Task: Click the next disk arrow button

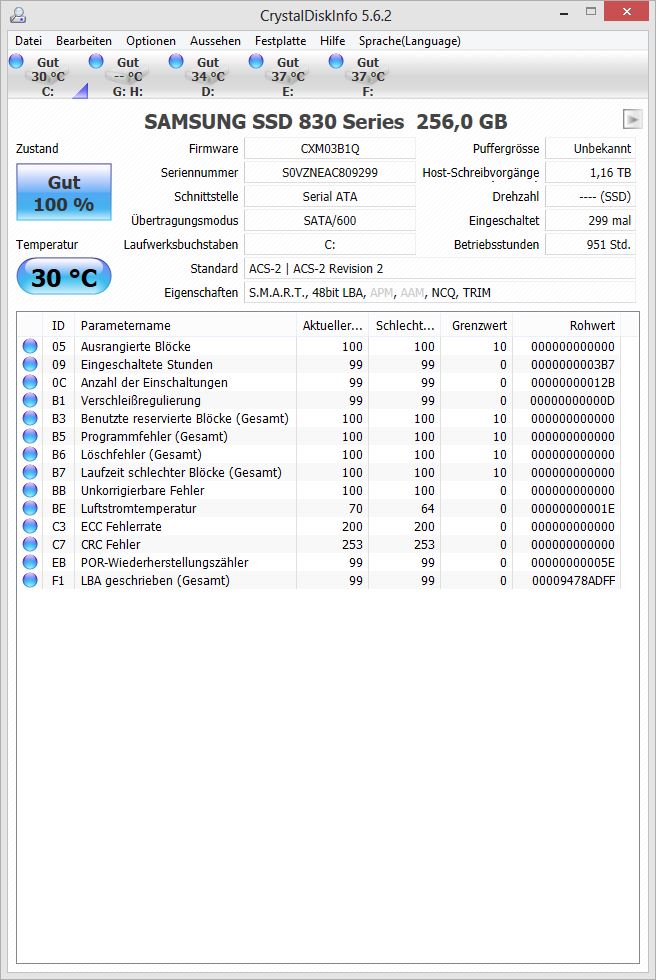Action: tap(632, 119)
